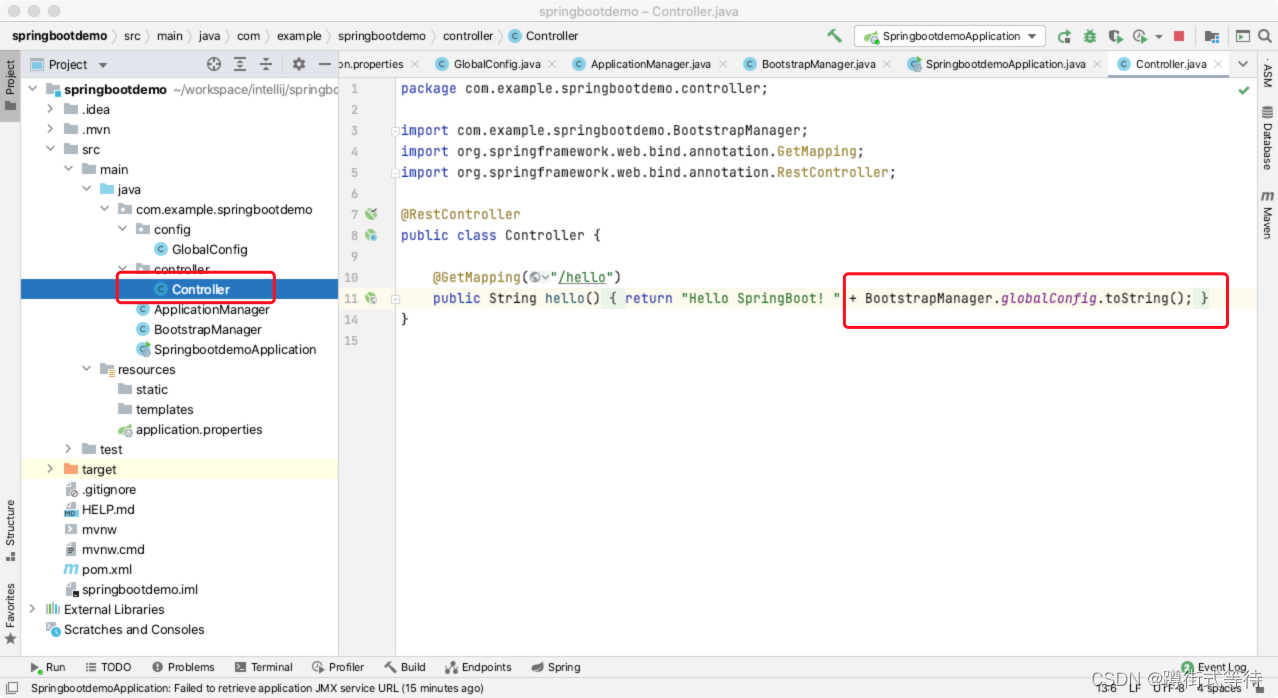Open the SpringbootdemoApplication run configuration dropdown

[x=950, y=36]
